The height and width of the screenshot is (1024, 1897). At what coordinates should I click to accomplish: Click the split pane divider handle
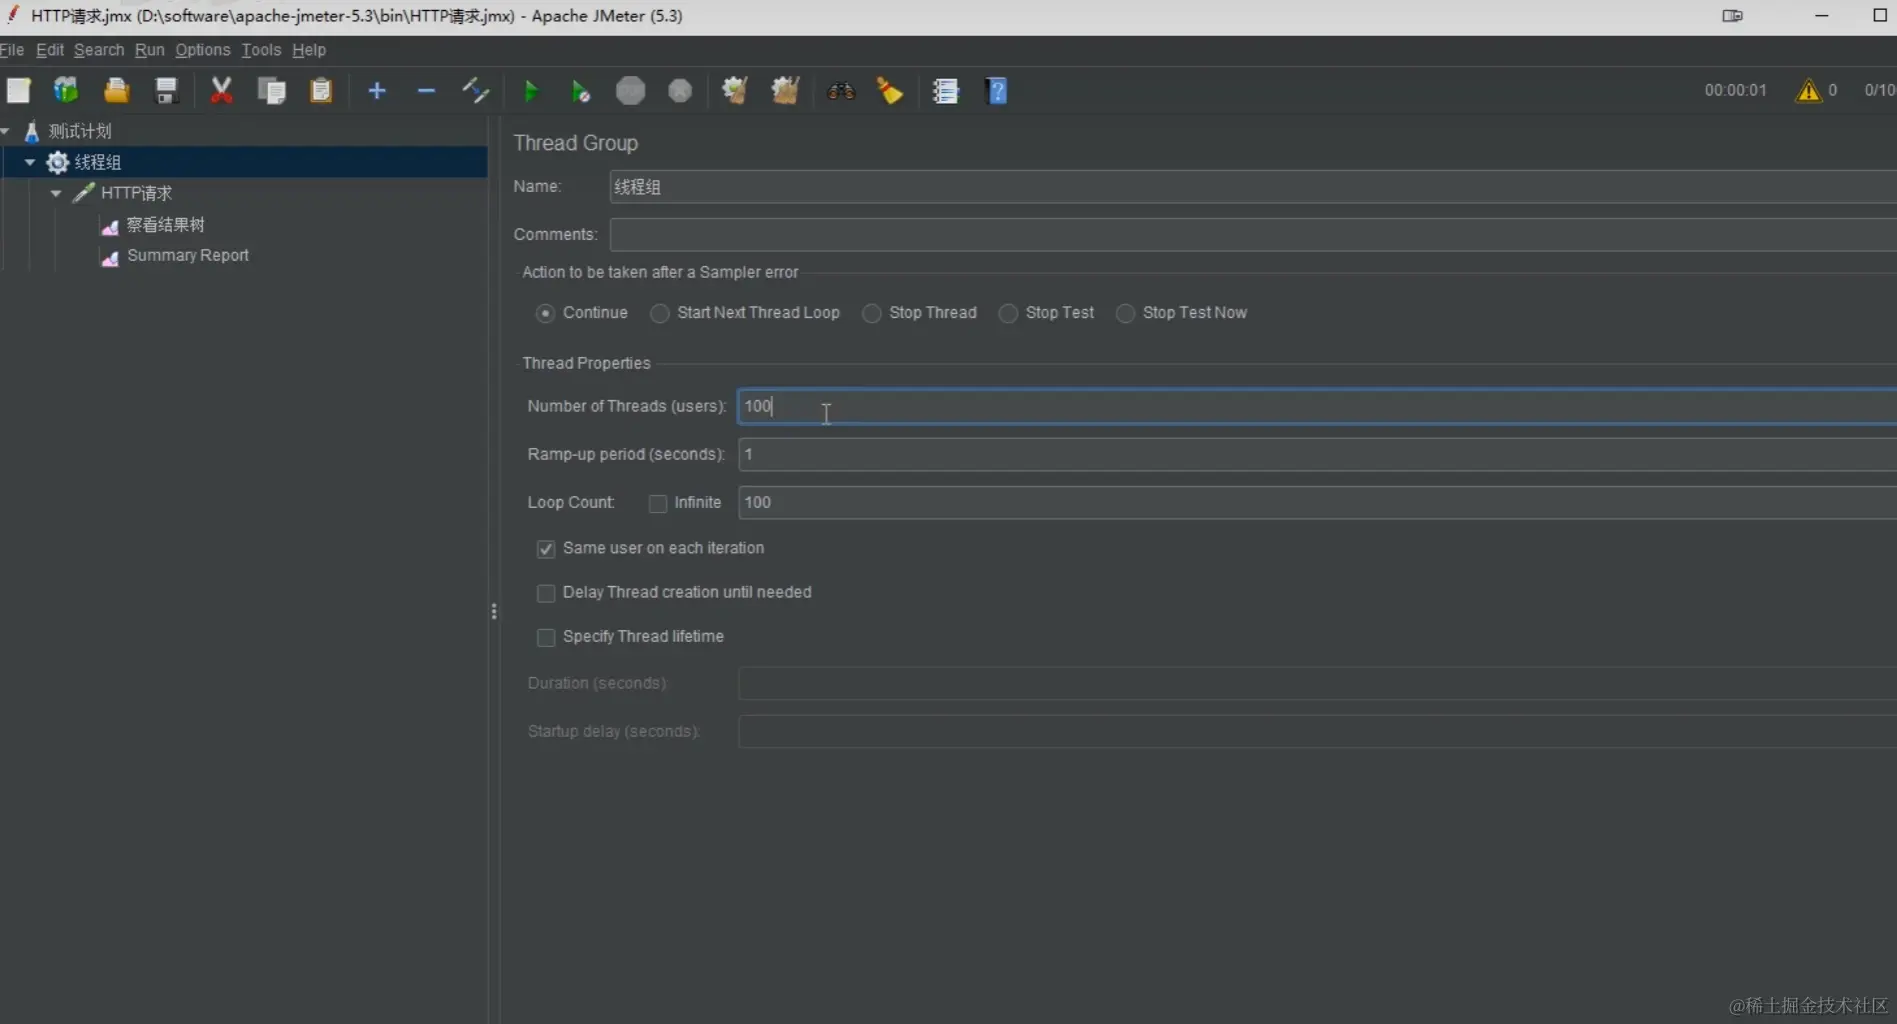pos(494,611)
